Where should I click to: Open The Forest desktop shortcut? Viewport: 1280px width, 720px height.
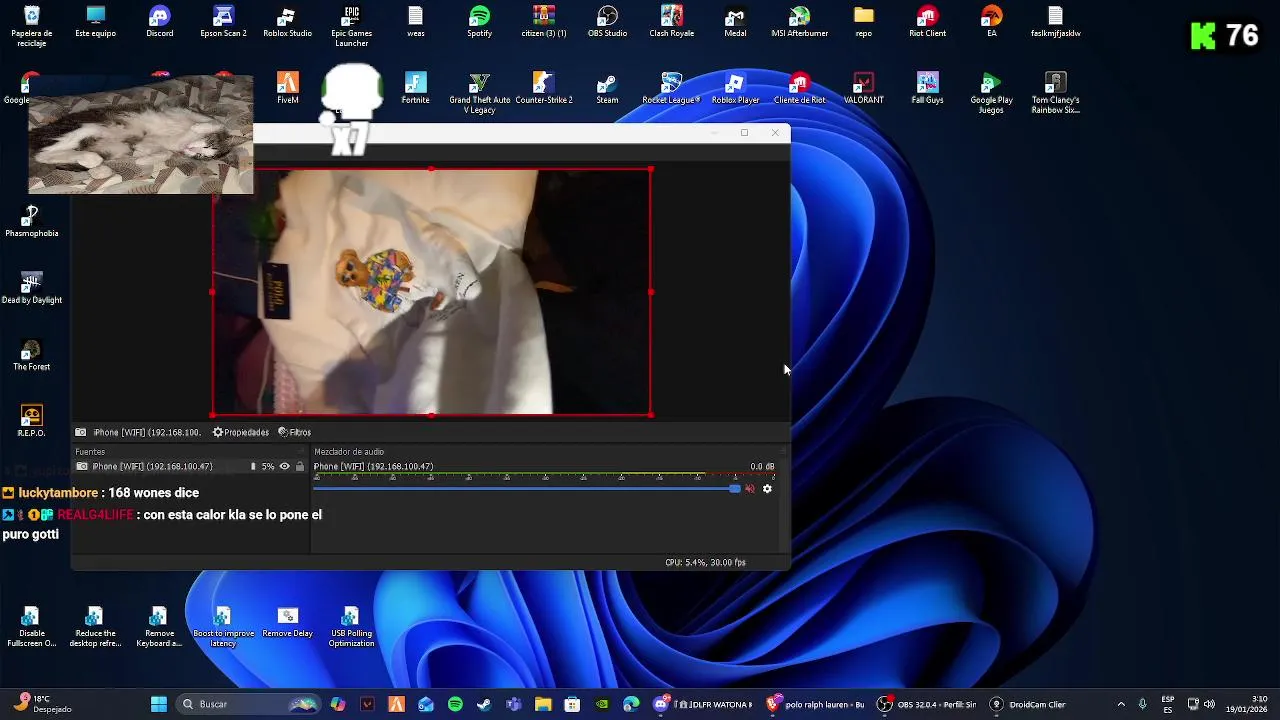coord(32,355)
